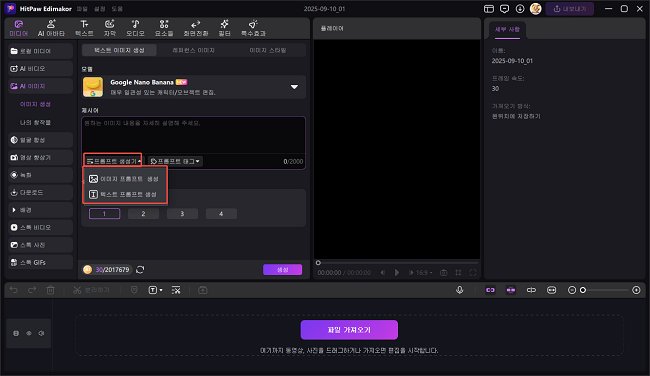
Task: Click the Split (분리하기) scissors tool
Action: pos(91,290)
